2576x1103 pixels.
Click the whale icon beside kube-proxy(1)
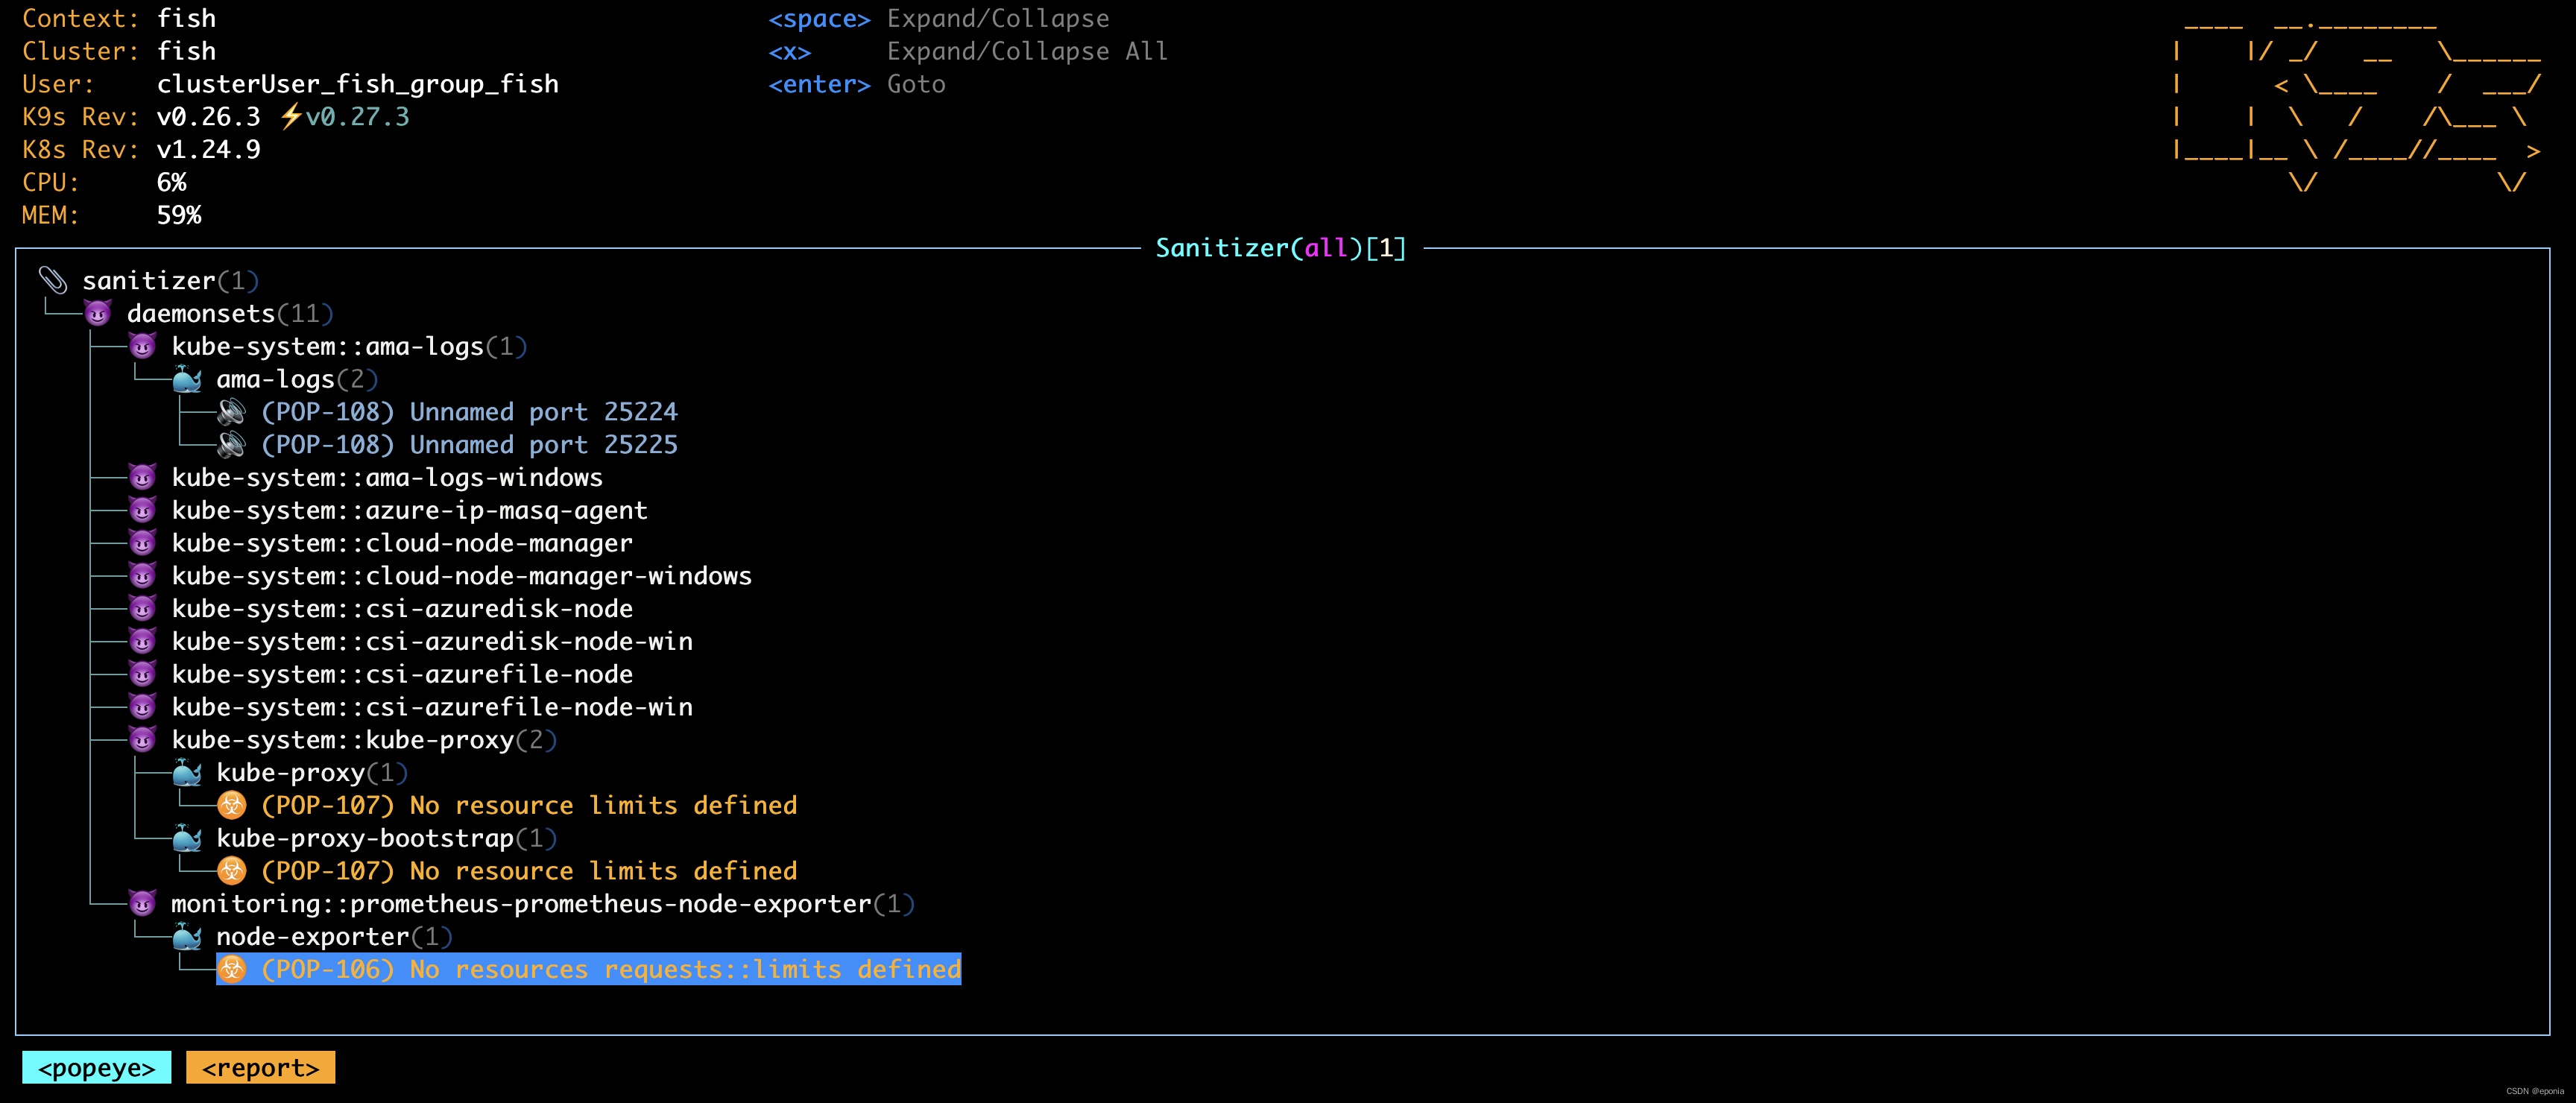pos(187,773)
